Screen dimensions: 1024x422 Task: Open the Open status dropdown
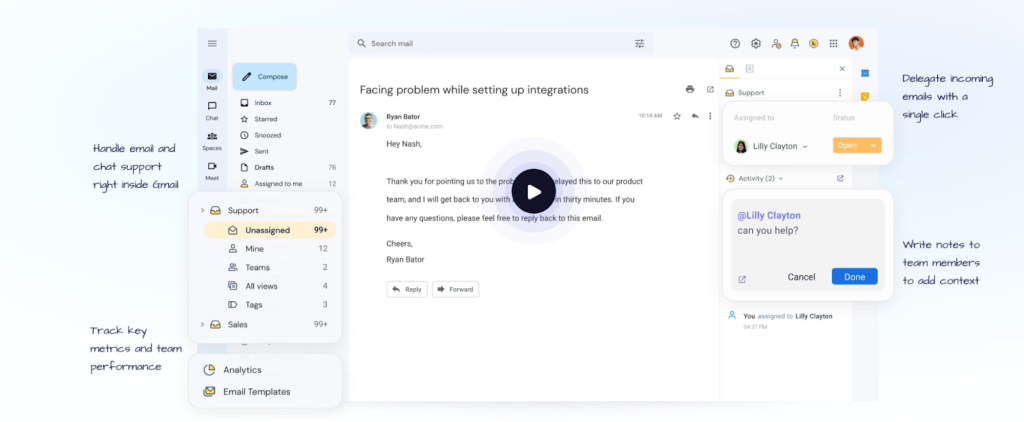click(857, 146)
